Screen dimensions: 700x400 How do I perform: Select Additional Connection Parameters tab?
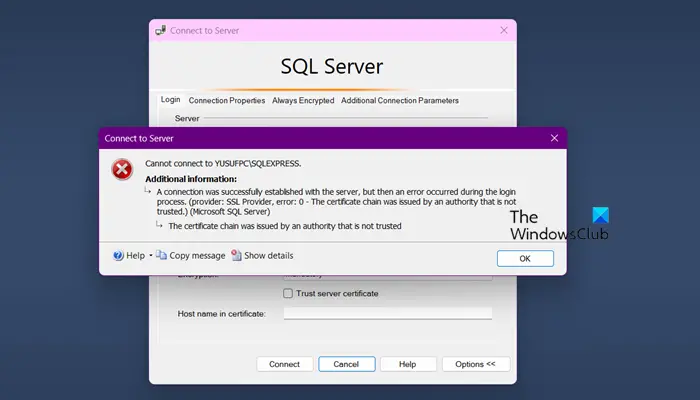point(400,100)
